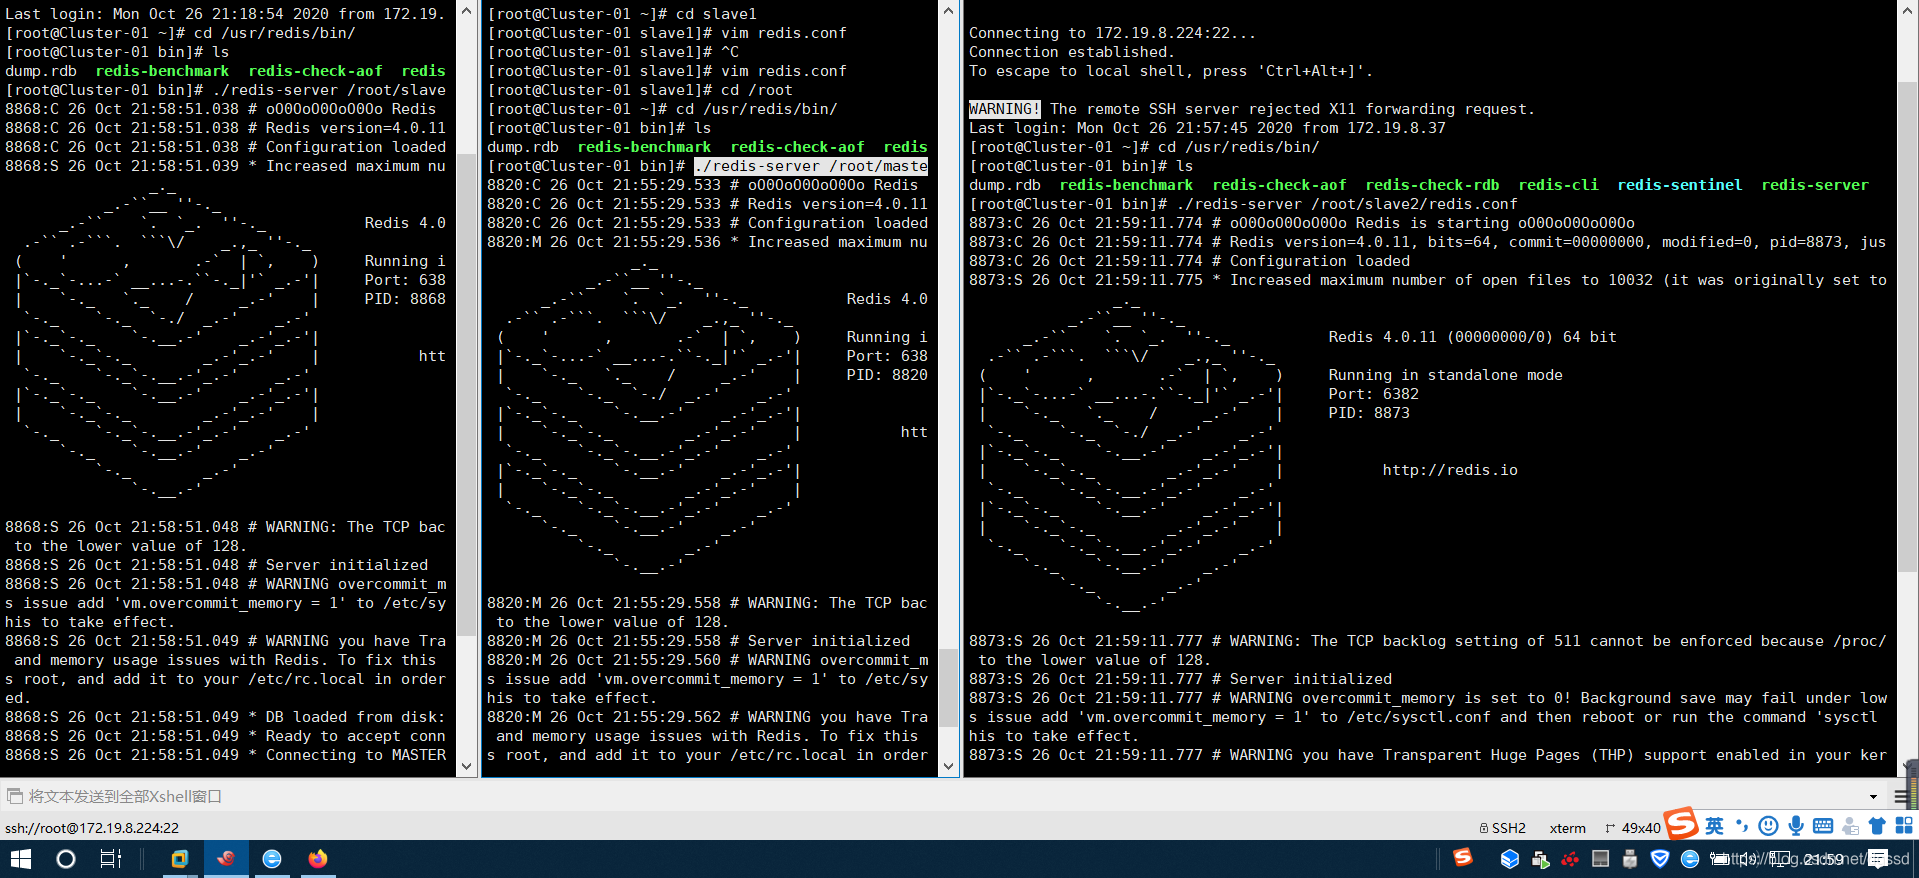Click the blue 'e' browser tray icon
The height and width of the screenshot is (878, 1919).
point(1690,859)
